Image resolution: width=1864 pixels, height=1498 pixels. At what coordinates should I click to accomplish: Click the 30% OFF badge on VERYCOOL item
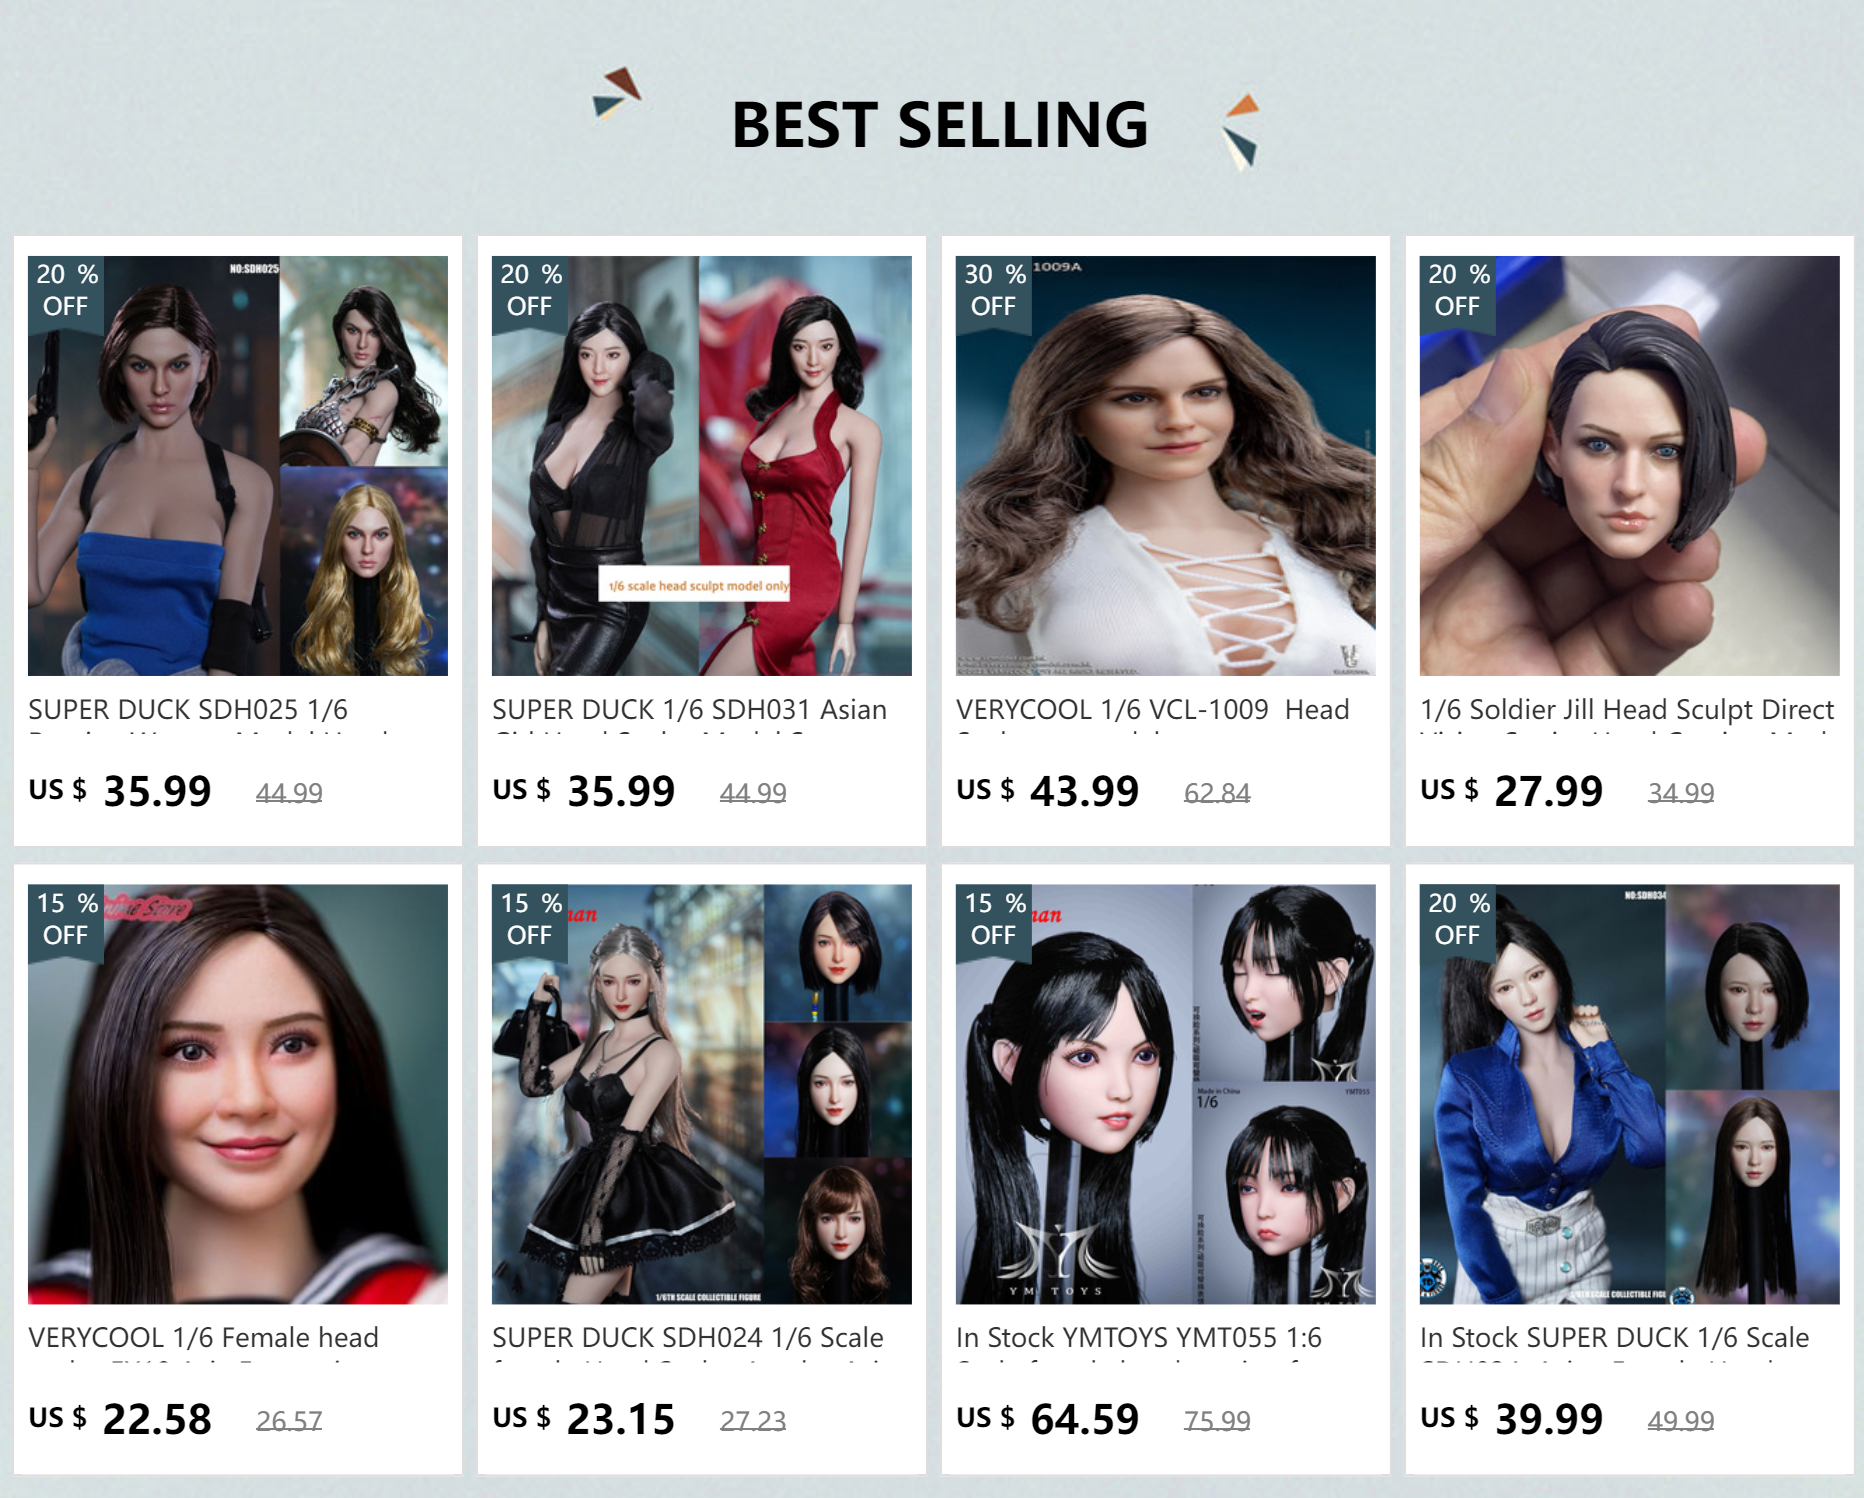(994, 291)
